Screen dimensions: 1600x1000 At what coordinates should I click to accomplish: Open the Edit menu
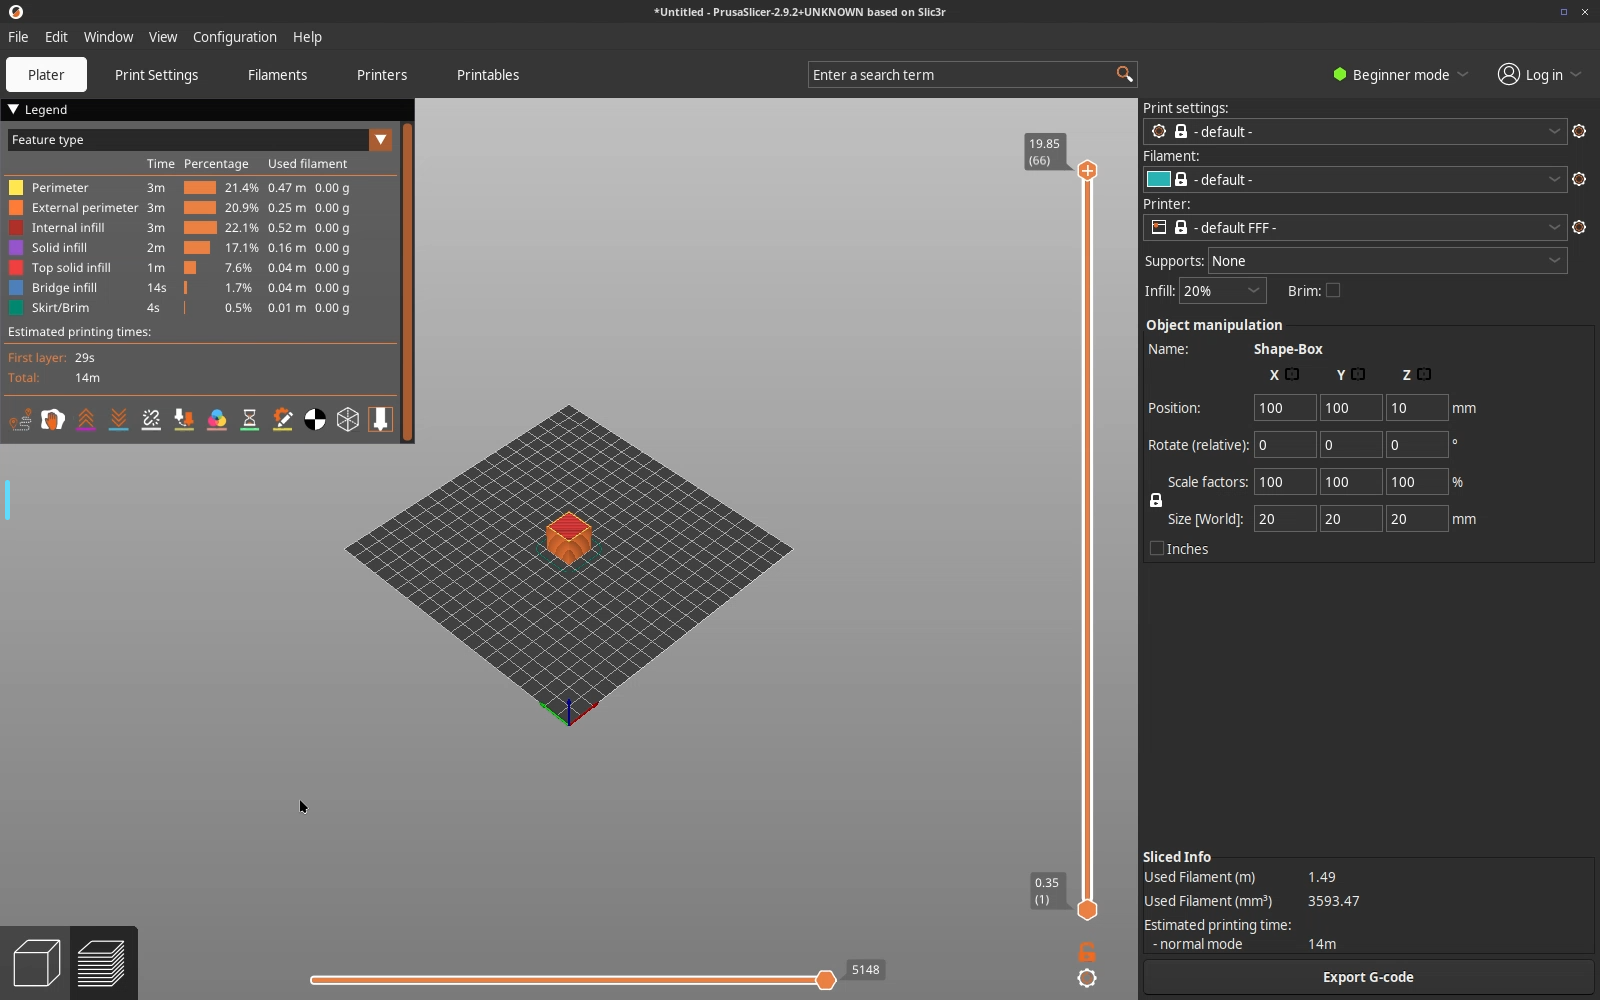click(56, 37)
